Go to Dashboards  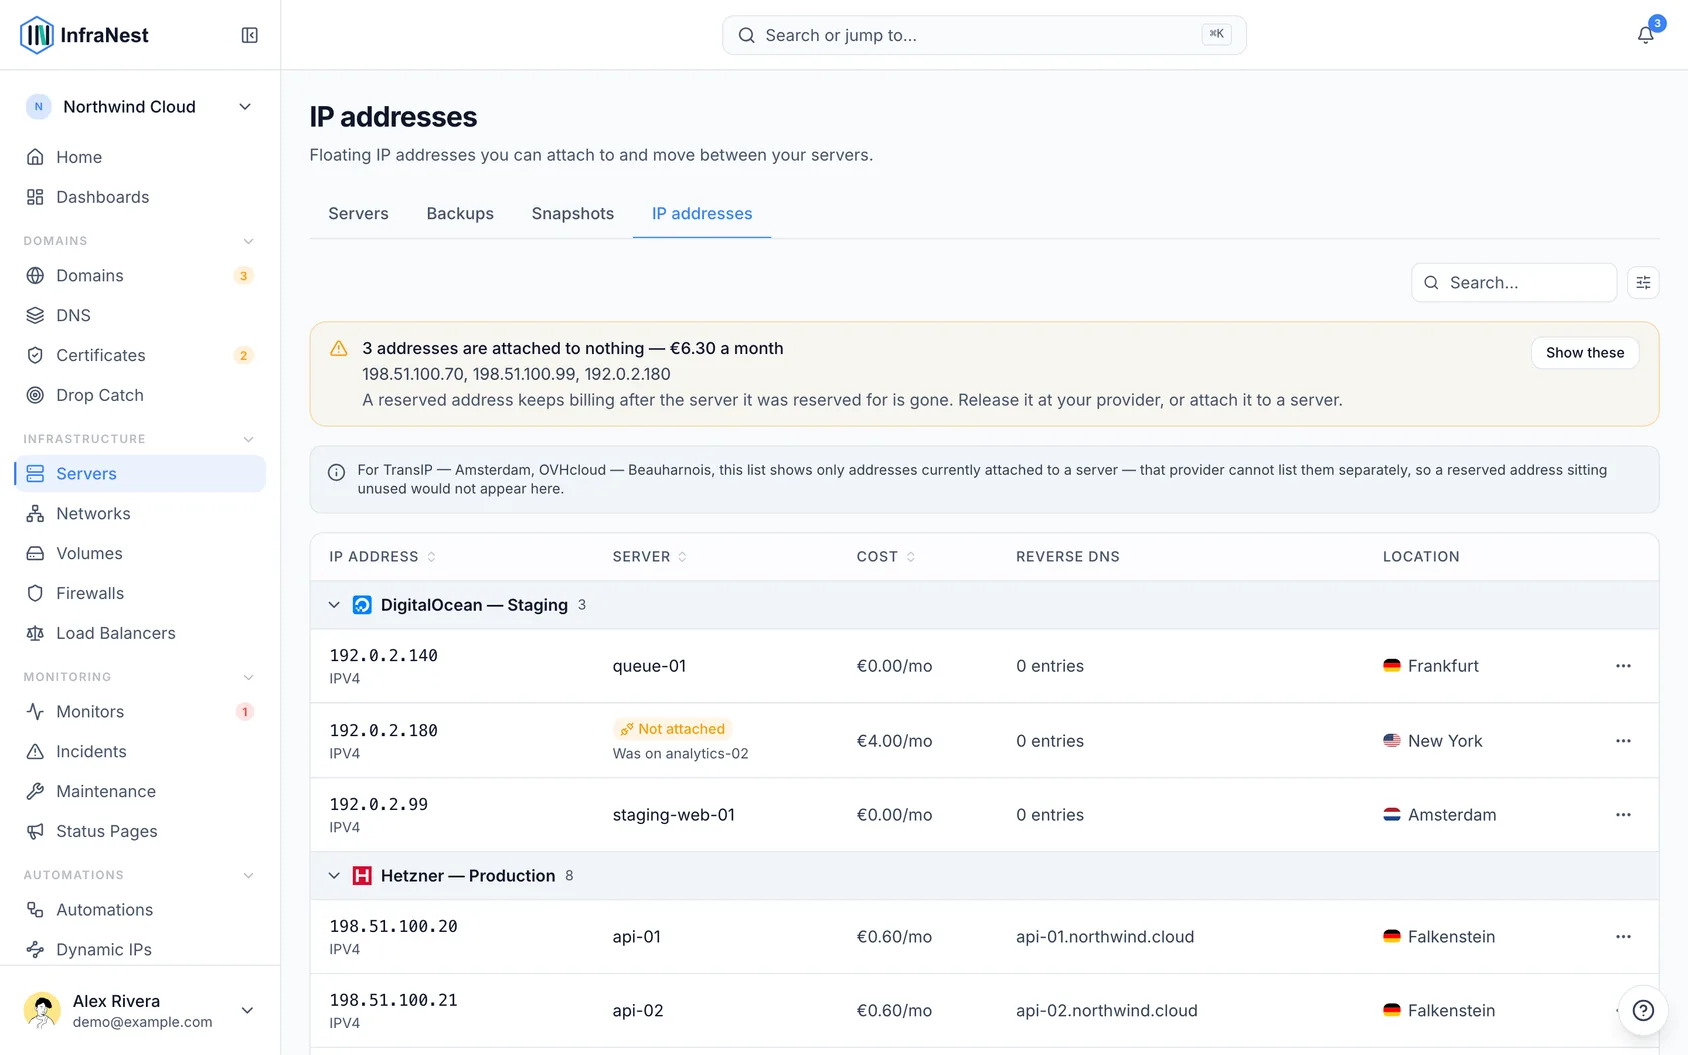[x=140, y=197]
